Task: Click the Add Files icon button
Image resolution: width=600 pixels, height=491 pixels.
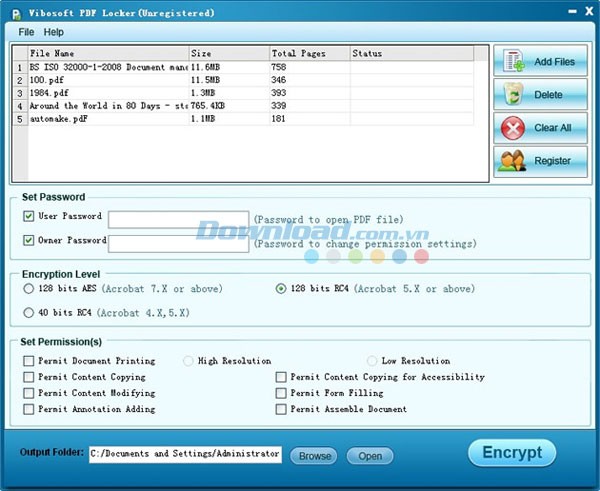Action: click(x=540, y=60)
